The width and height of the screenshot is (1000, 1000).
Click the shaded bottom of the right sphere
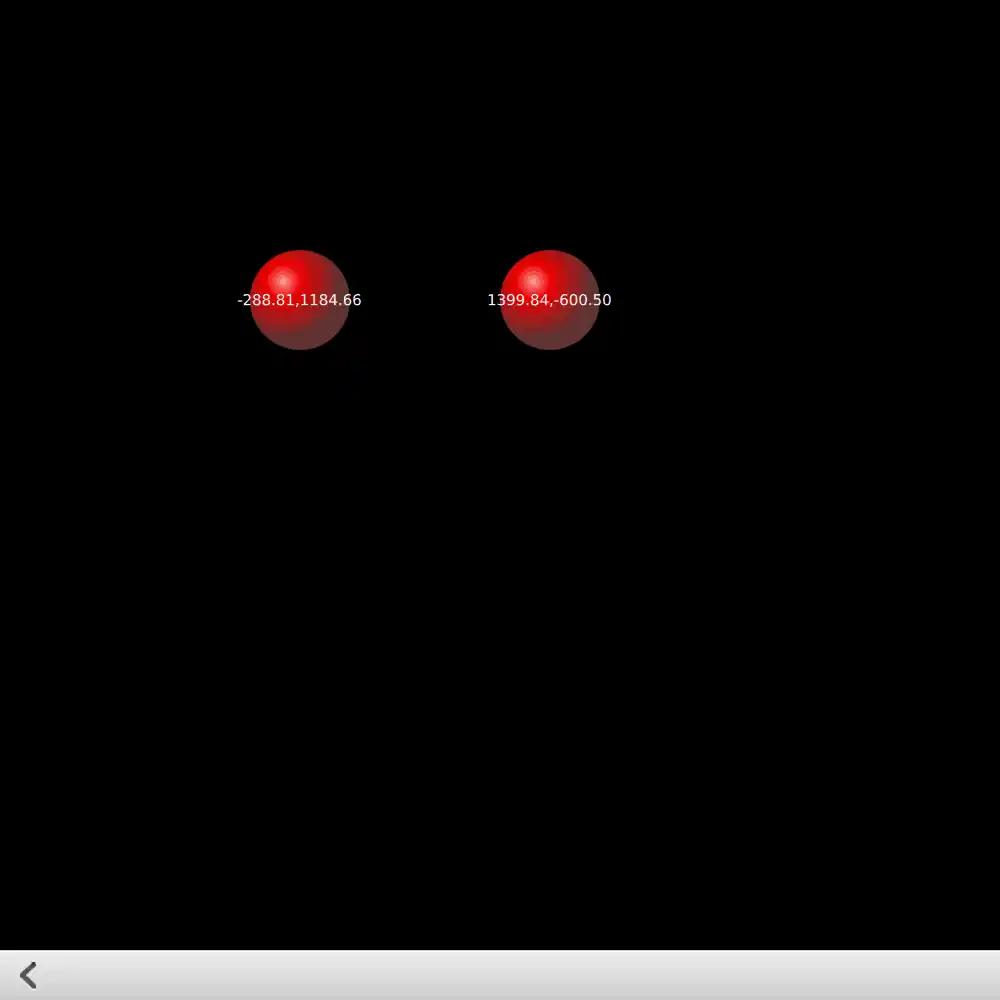[550, 335]
